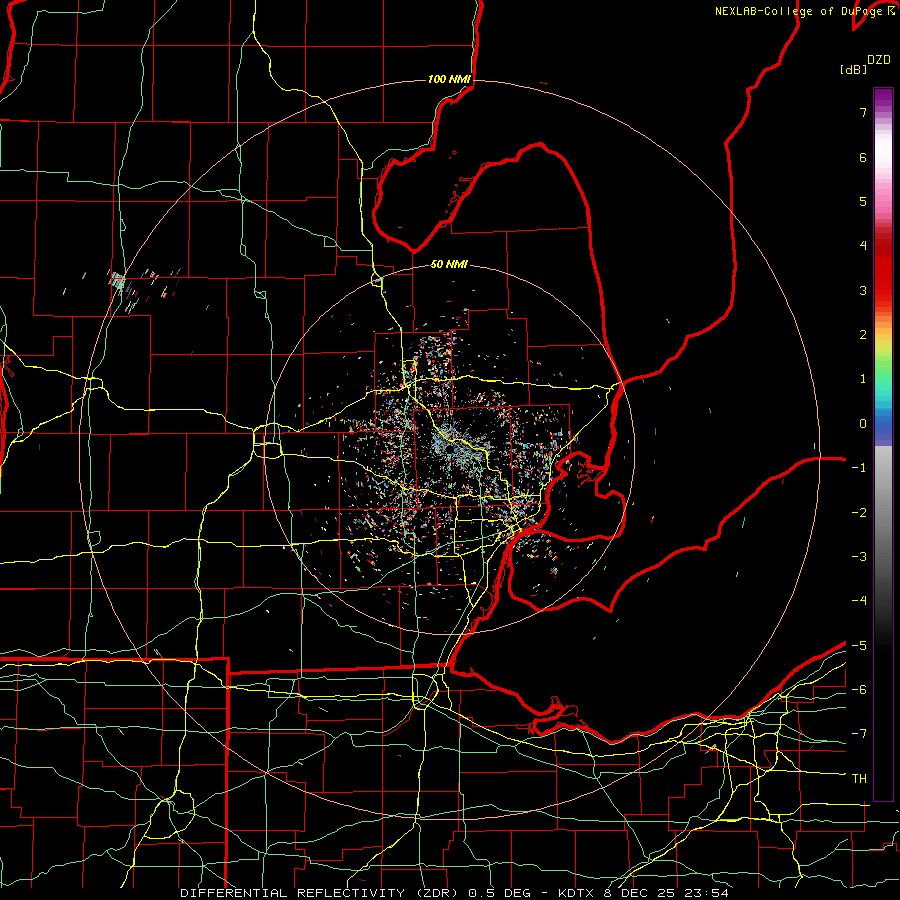Select the 3 dB red color band
This screenshot has height=900, width=900.
coord(883,290)
